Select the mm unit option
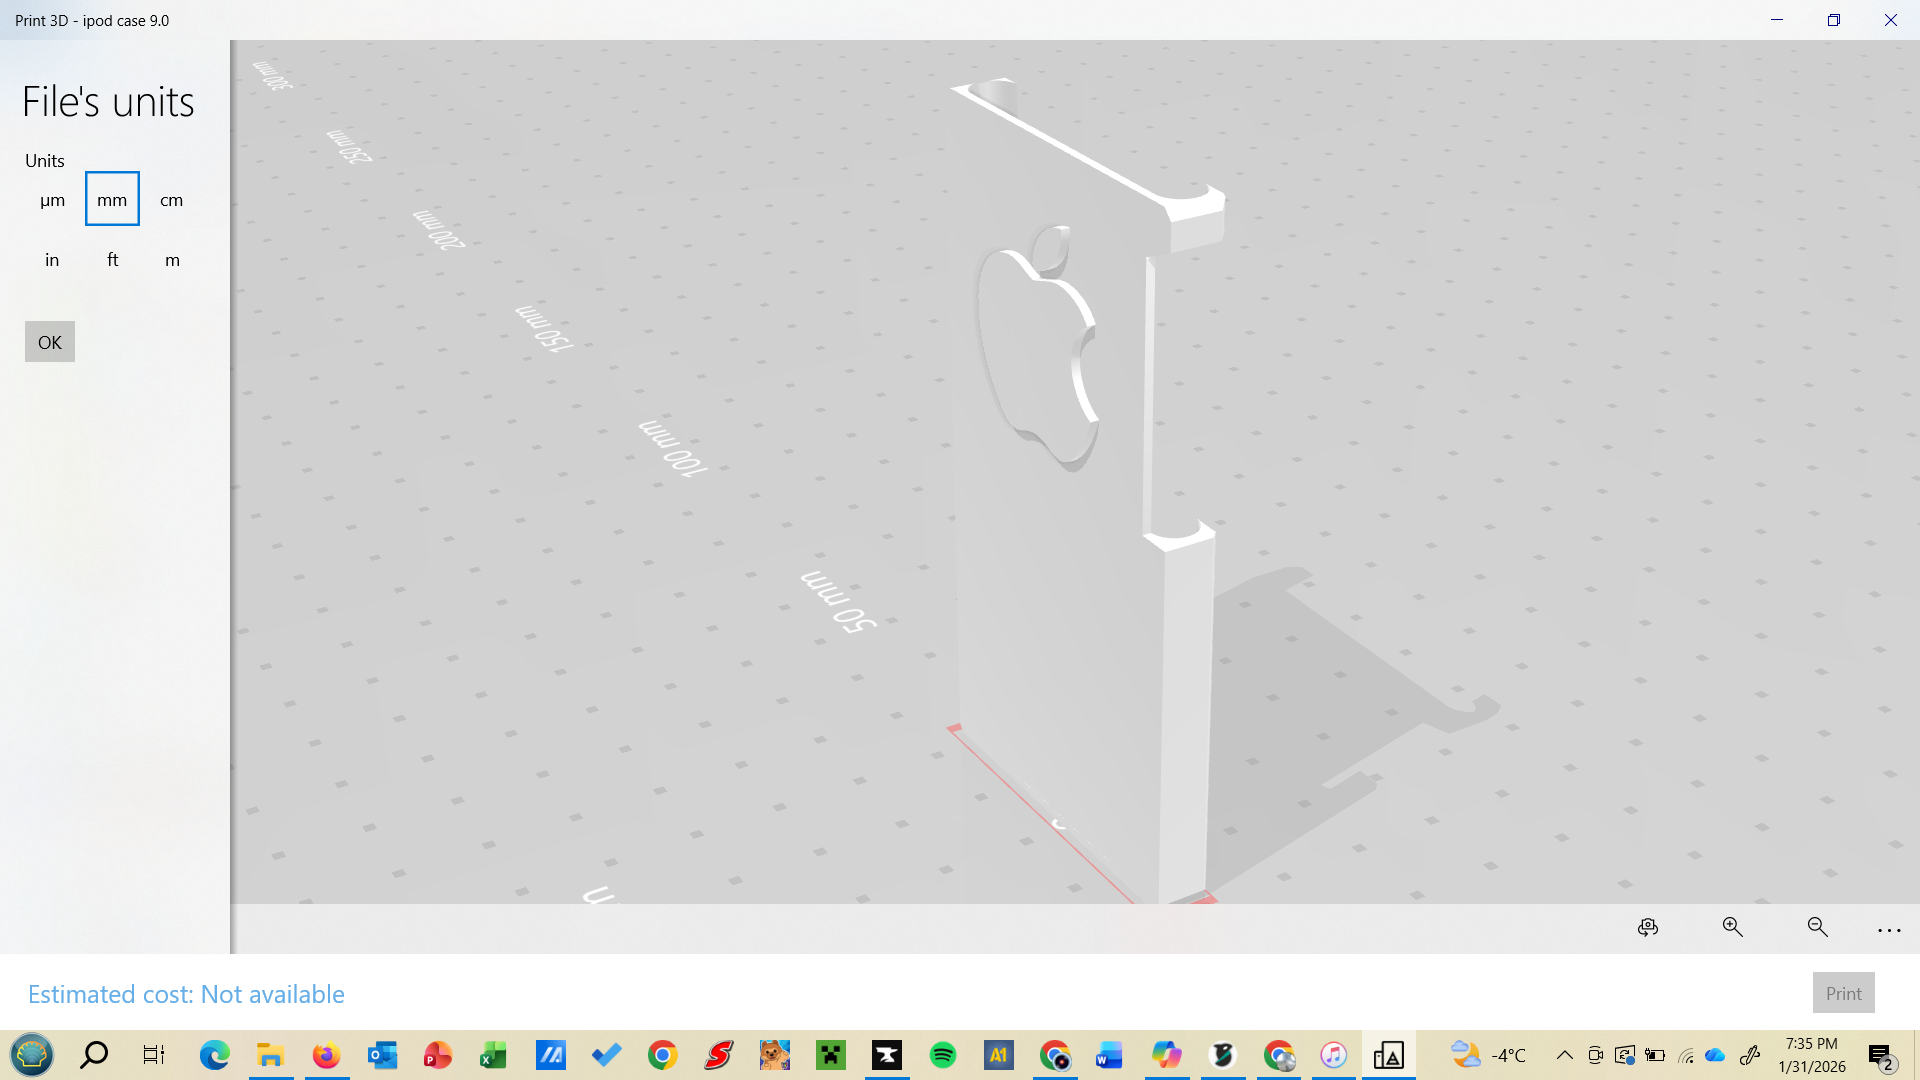Screen dimensions: 1920x1080 112,199
